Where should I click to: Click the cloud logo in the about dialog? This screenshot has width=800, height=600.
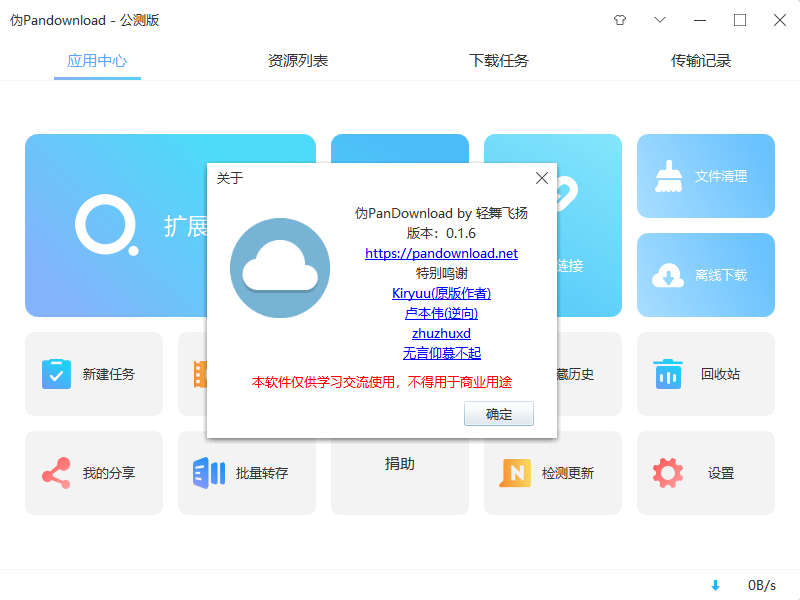tap(280, 268)
